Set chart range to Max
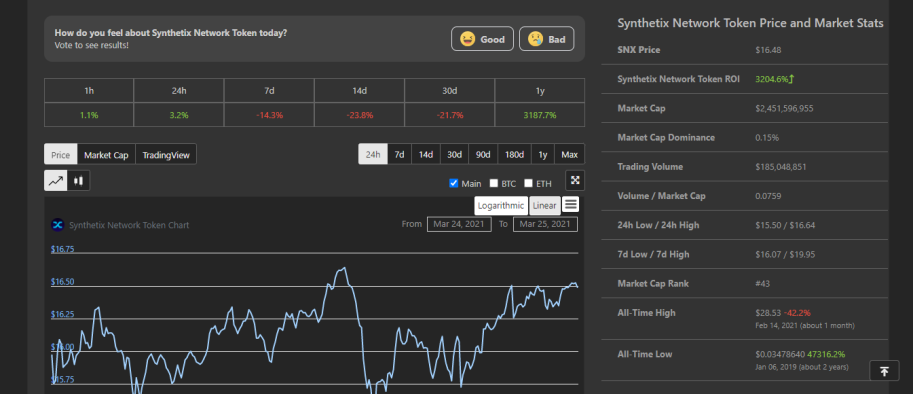Image resolution: width=913 pixels, height=394 pixels. 569,155
